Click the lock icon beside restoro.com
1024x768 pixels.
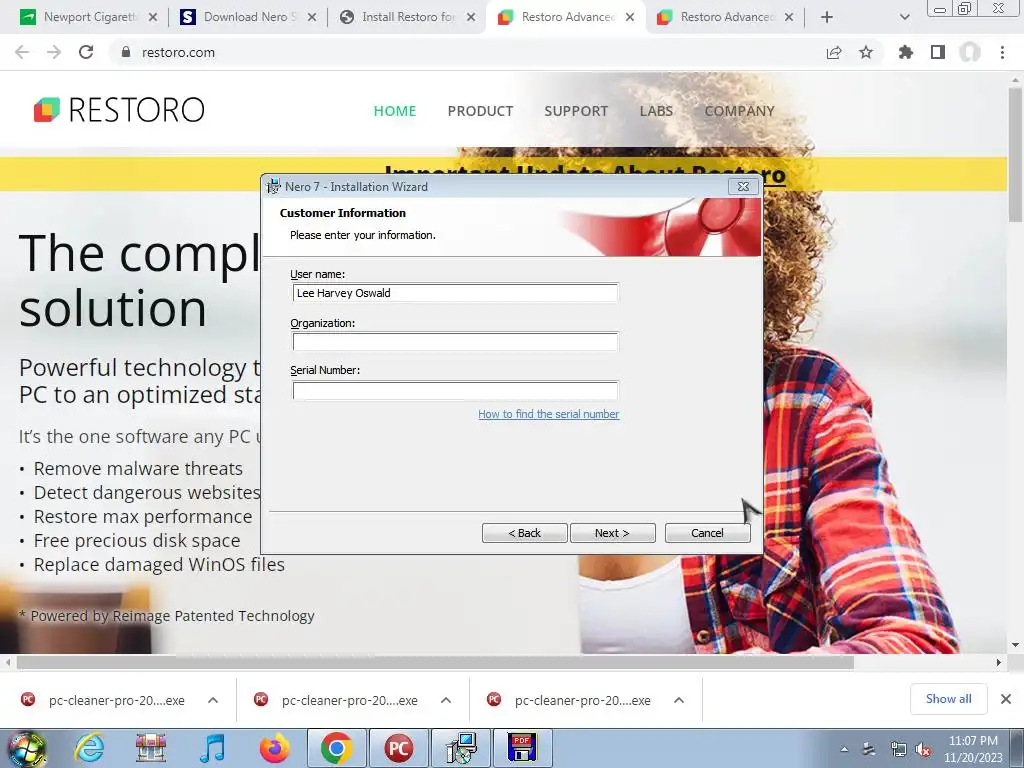coord(126,52)
